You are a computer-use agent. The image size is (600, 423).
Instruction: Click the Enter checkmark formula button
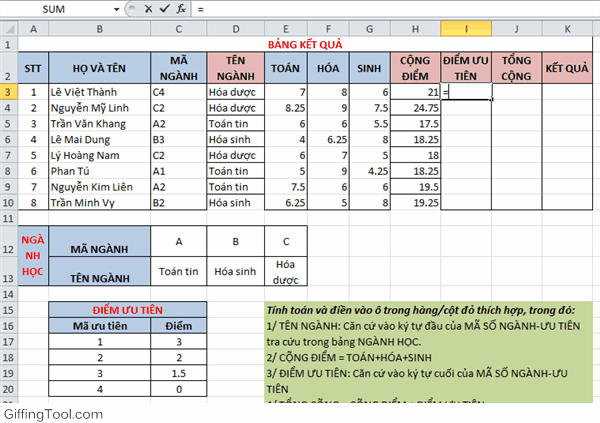(x=164, y=8)
